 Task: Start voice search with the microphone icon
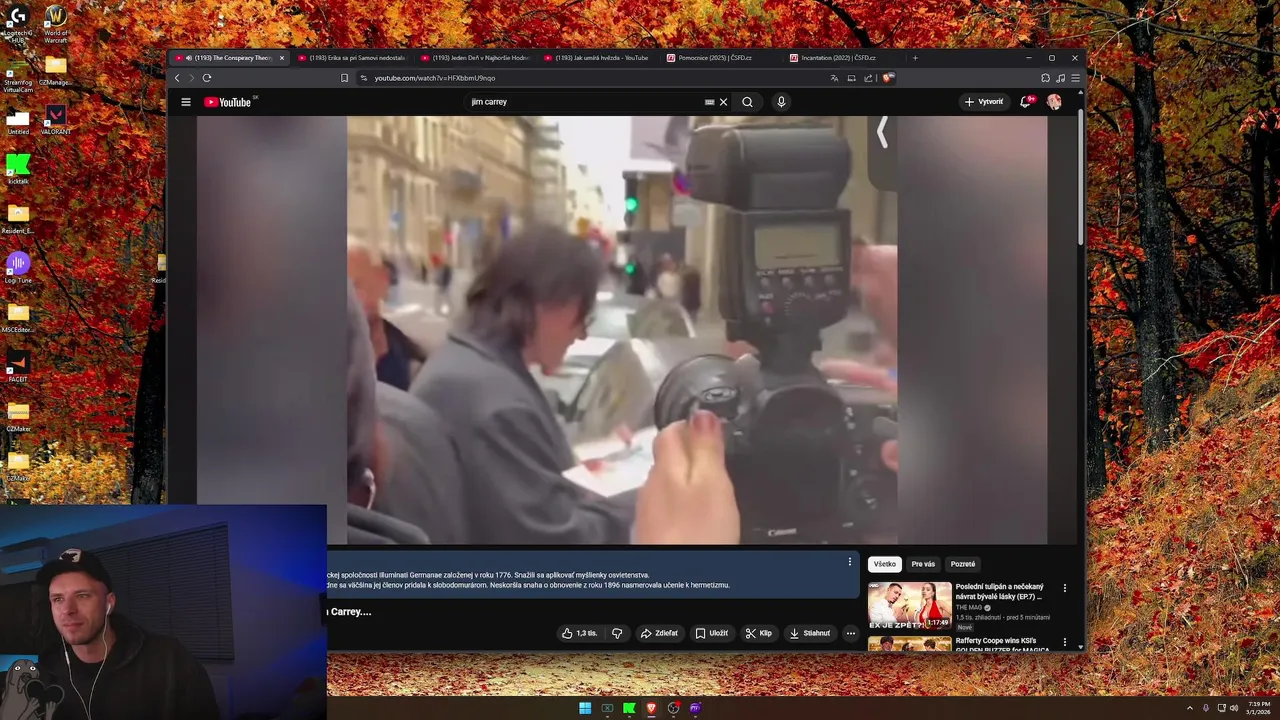point(781,102)
